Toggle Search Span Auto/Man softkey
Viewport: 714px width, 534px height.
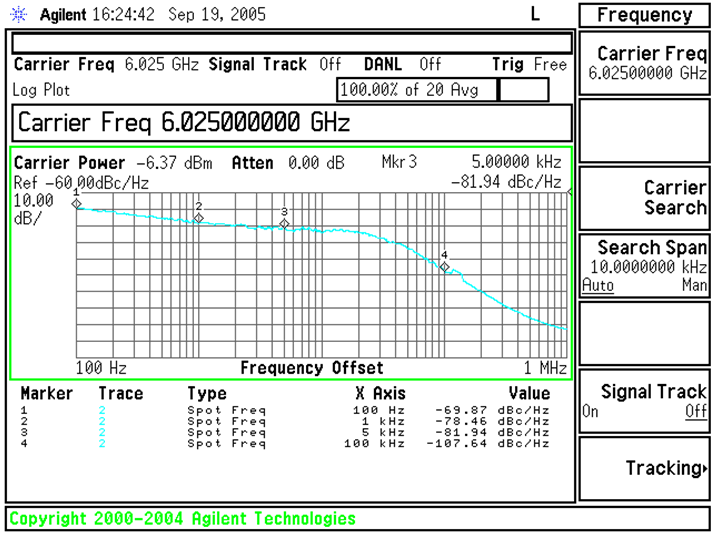click(x=645, y=266)
